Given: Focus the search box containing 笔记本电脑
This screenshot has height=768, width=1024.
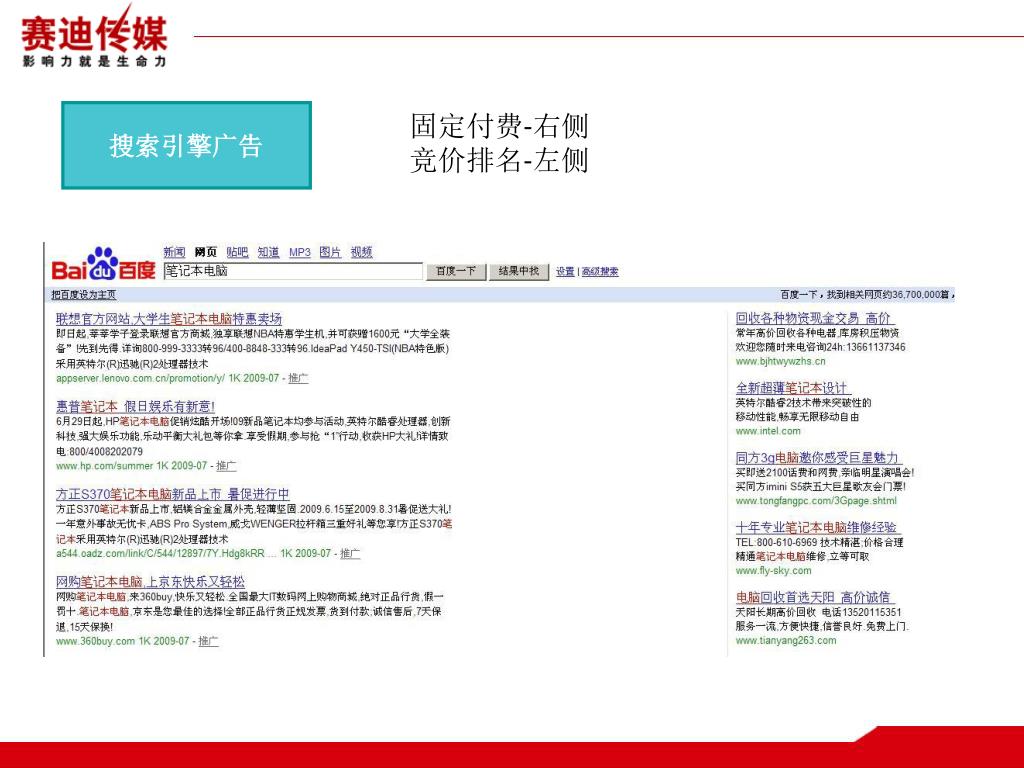Looking at the screenshot, I should (x=293, y=271).
